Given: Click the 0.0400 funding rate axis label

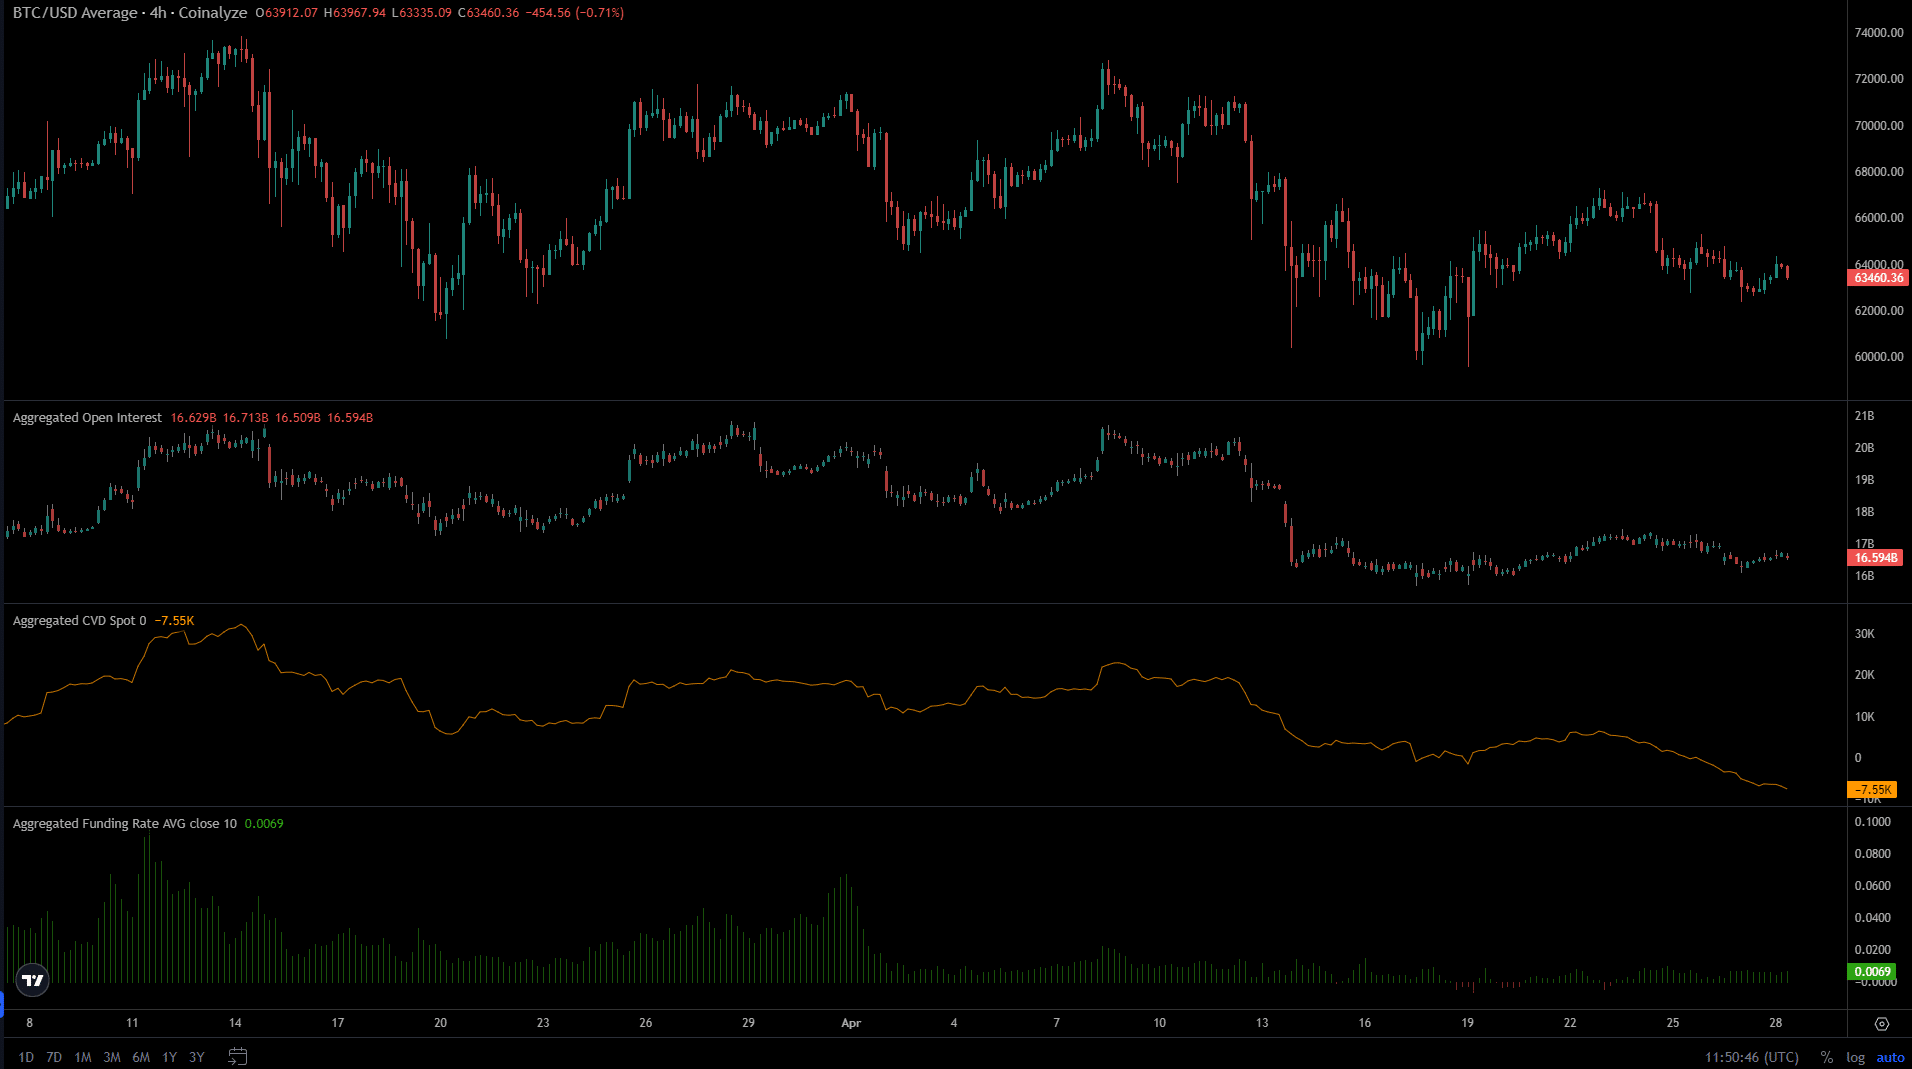Looking at the screenshot, I should [1872, 918].
